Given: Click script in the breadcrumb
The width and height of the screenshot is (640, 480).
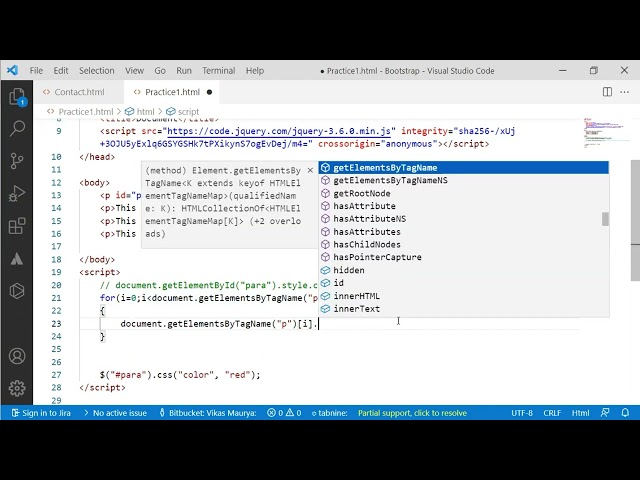Looking at the screenshot, I should click(188, 111).
